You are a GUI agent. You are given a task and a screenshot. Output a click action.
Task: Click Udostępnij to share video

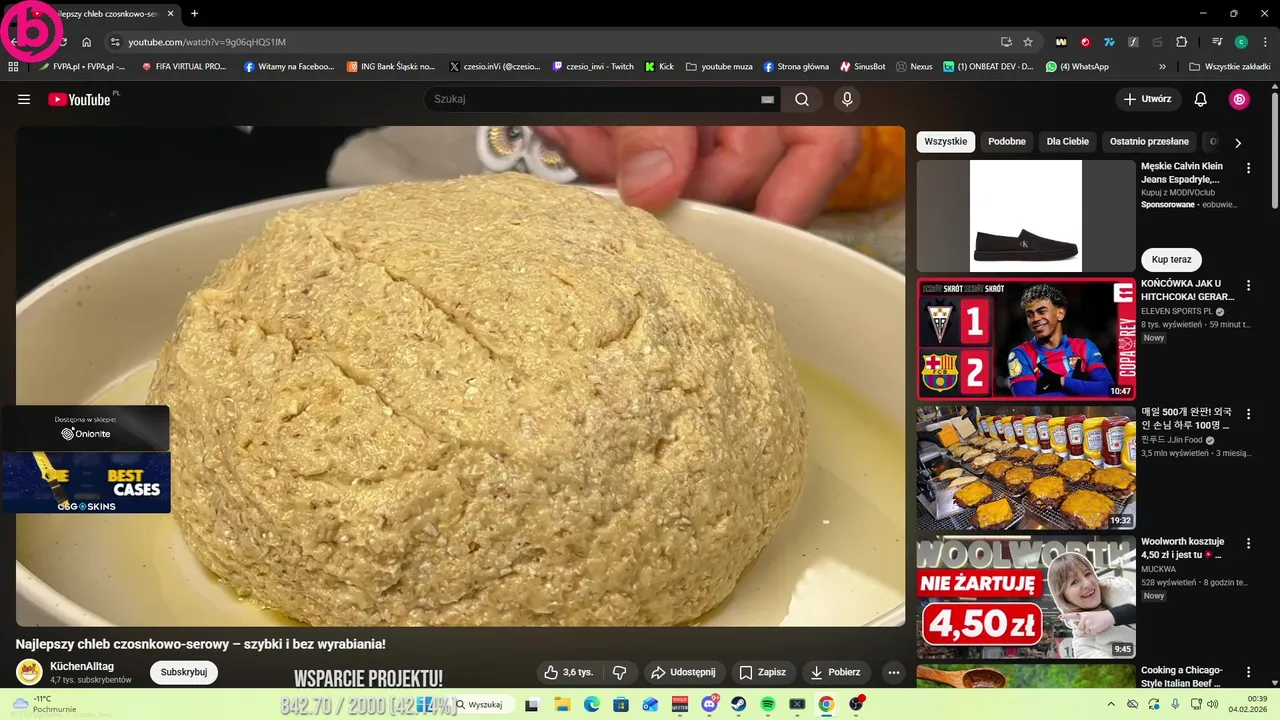684,672
